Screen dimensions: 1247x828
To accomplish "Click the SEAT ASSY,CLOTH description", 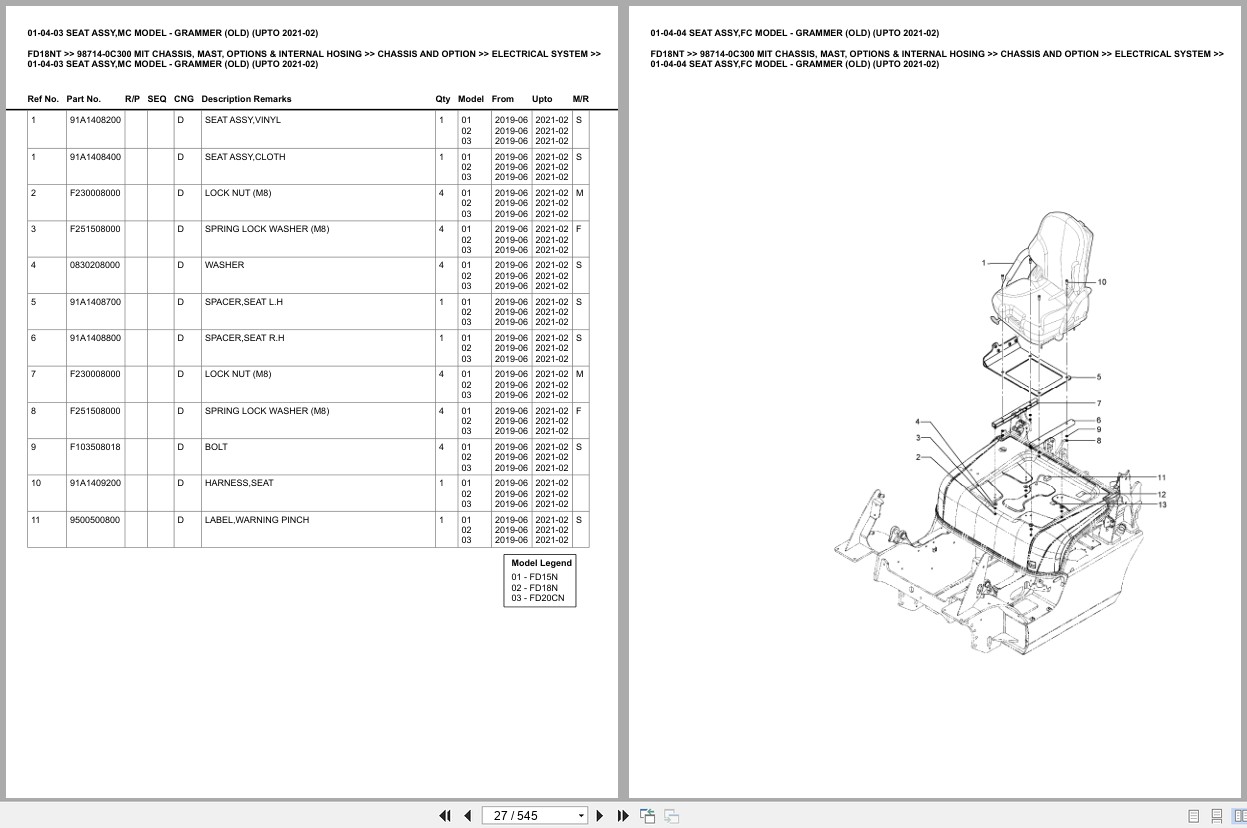I will pos(245,157).
